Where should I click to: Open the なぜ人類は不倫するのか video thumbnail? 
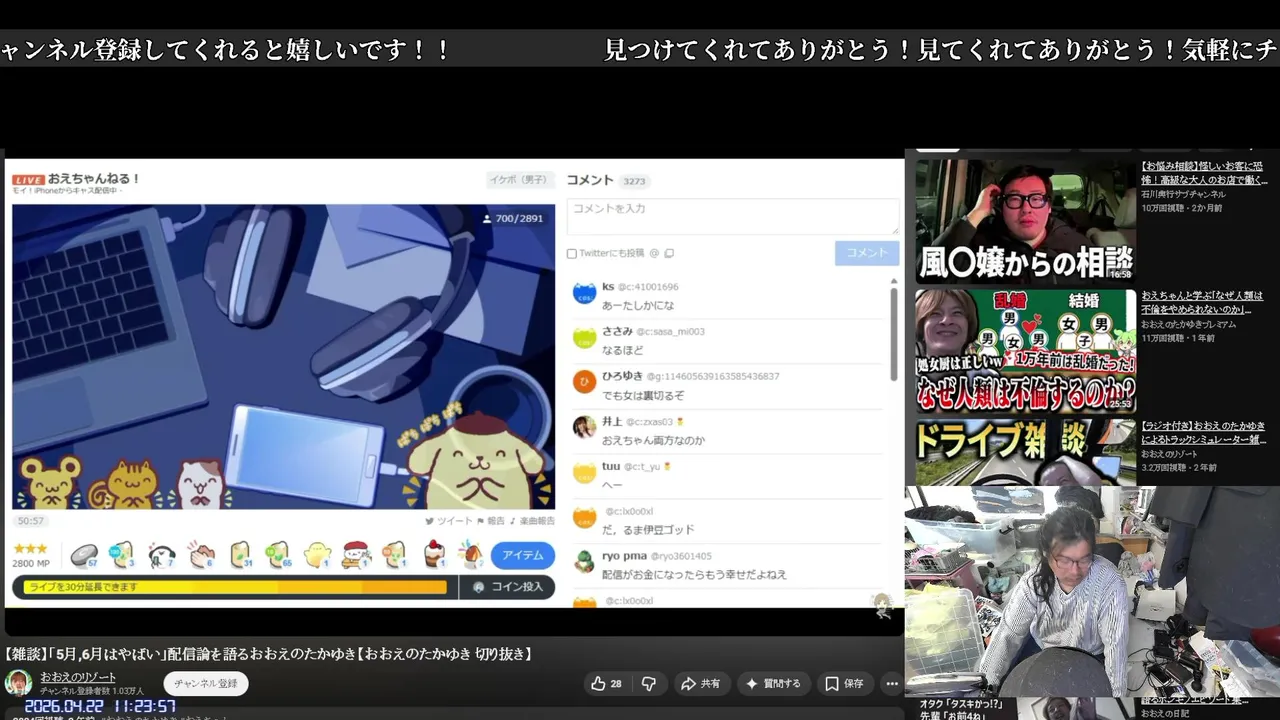(1026, 351)
